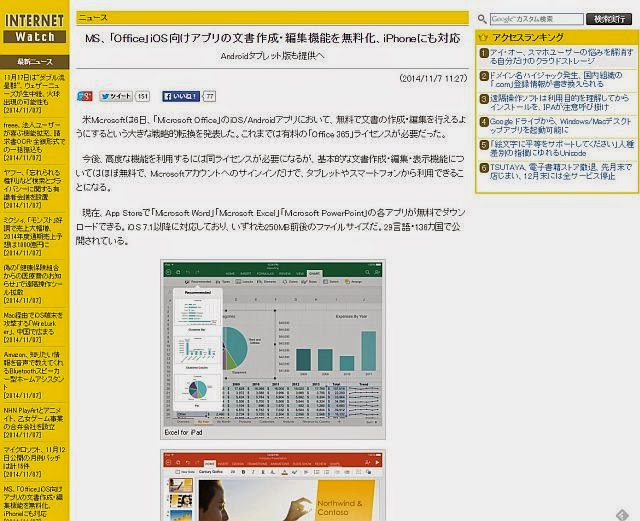Image resolution: width=640 pixels, height=521 pixels.
Task: Click the ニュース category header
Action: [272, 18]
